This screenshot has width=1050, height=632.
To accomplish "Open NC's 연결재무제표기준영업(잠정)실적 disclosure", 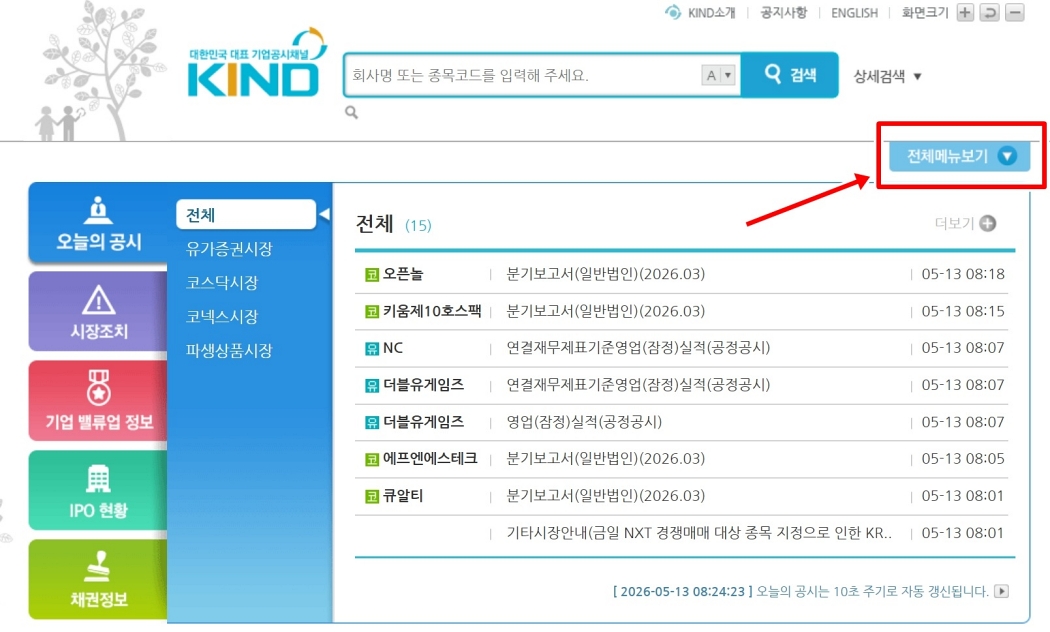I will [x=638, y=348].
